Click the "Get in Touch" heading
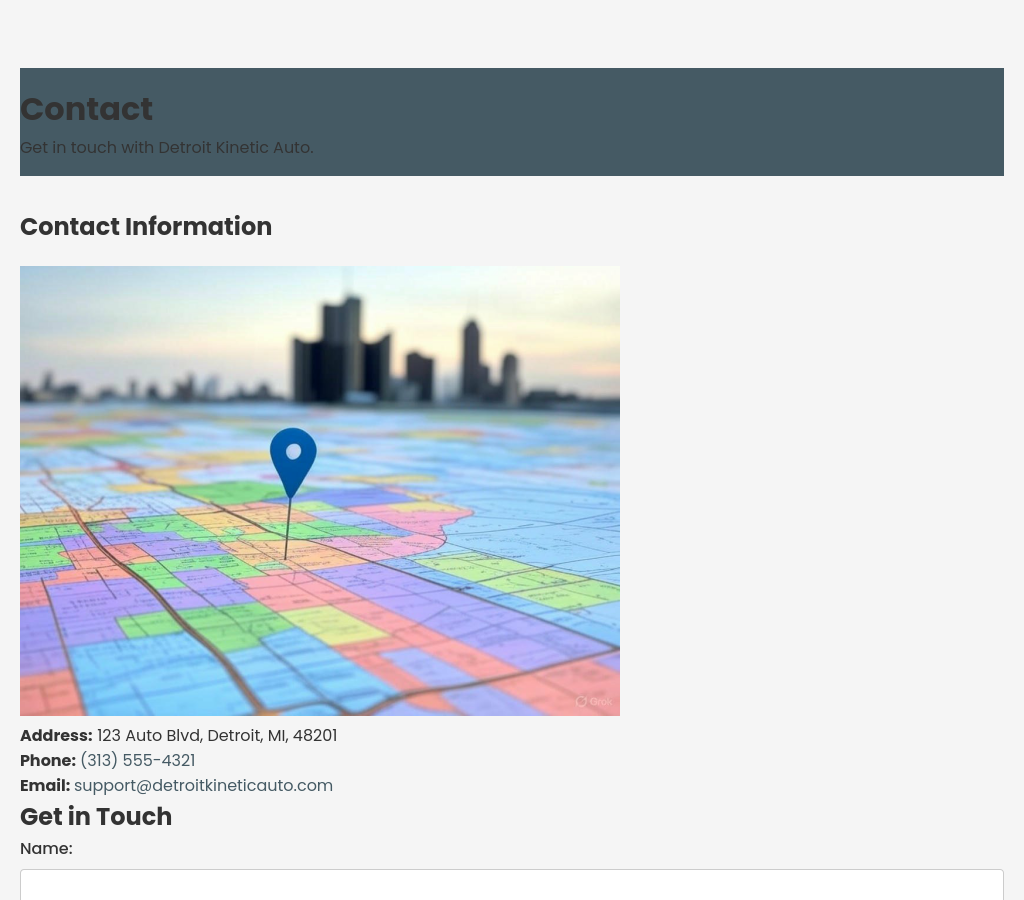 click(96, 817)
